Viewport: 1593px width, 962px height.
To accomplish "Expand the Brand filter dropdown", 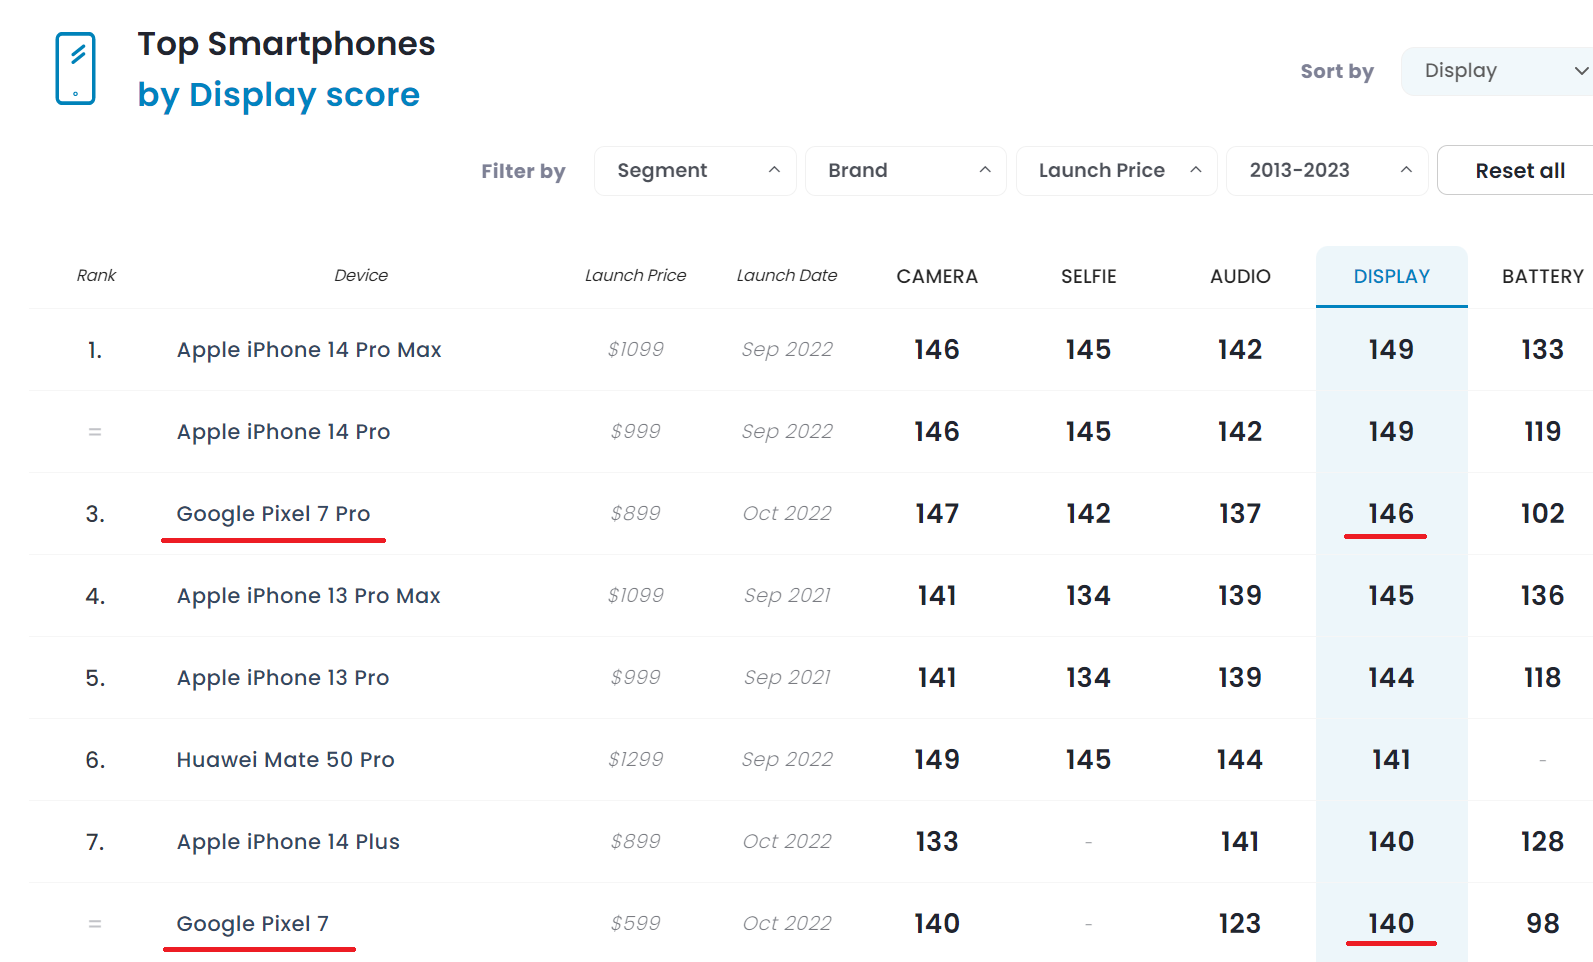I will [x=906, y=171].
